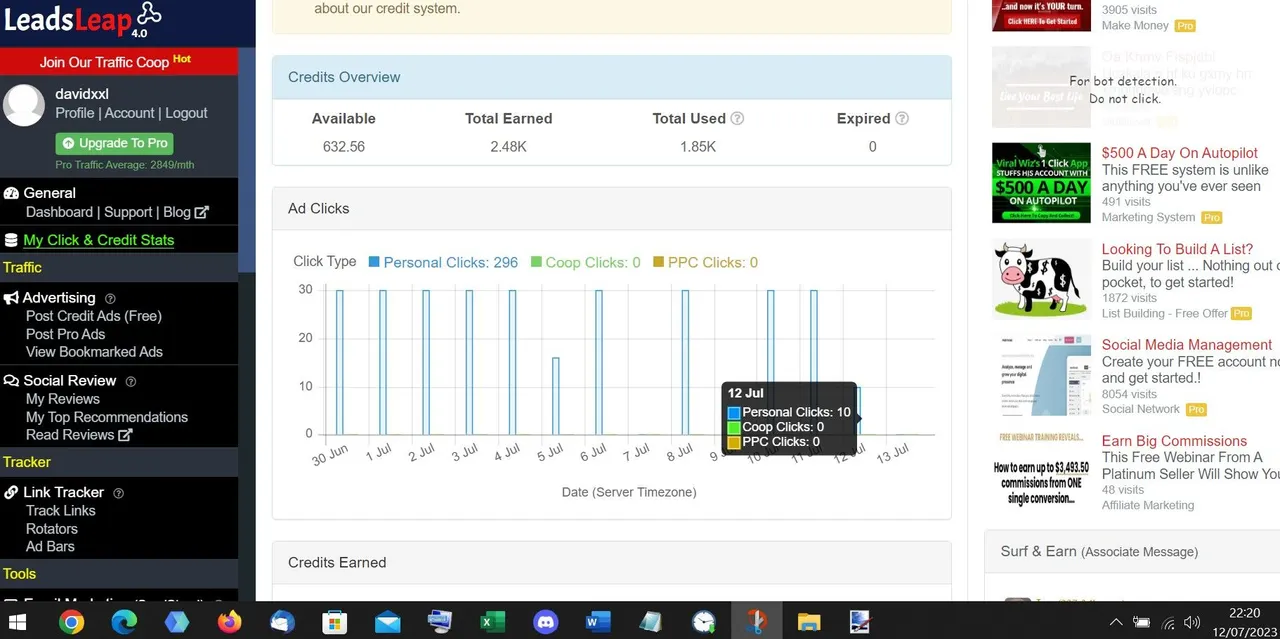The image size is (1280, 639).
Task: Open Excel from the taskbar
Action: [x=493, y=622]
